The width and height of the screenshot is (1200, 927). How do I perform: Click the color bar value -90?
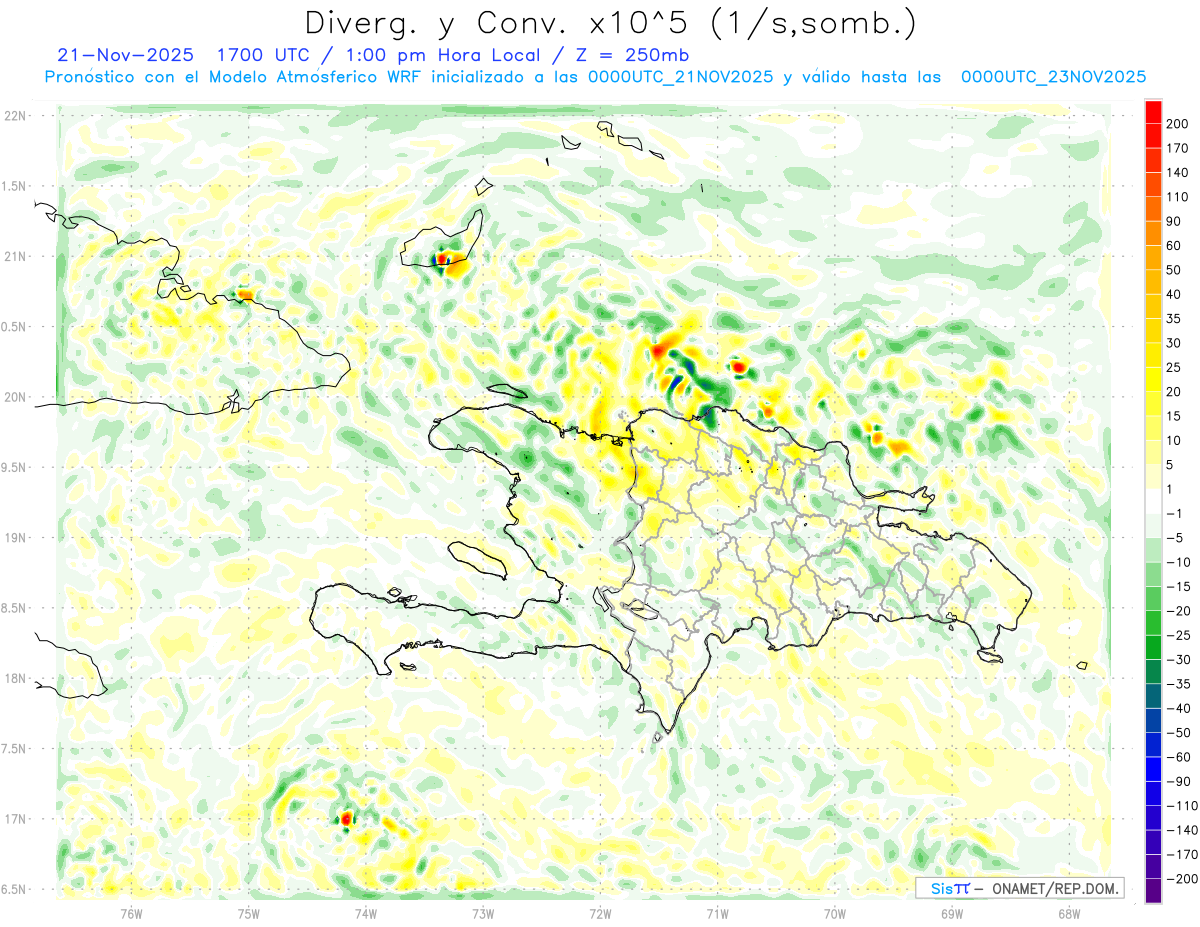pyautogui.click(x=1181, y=781)
